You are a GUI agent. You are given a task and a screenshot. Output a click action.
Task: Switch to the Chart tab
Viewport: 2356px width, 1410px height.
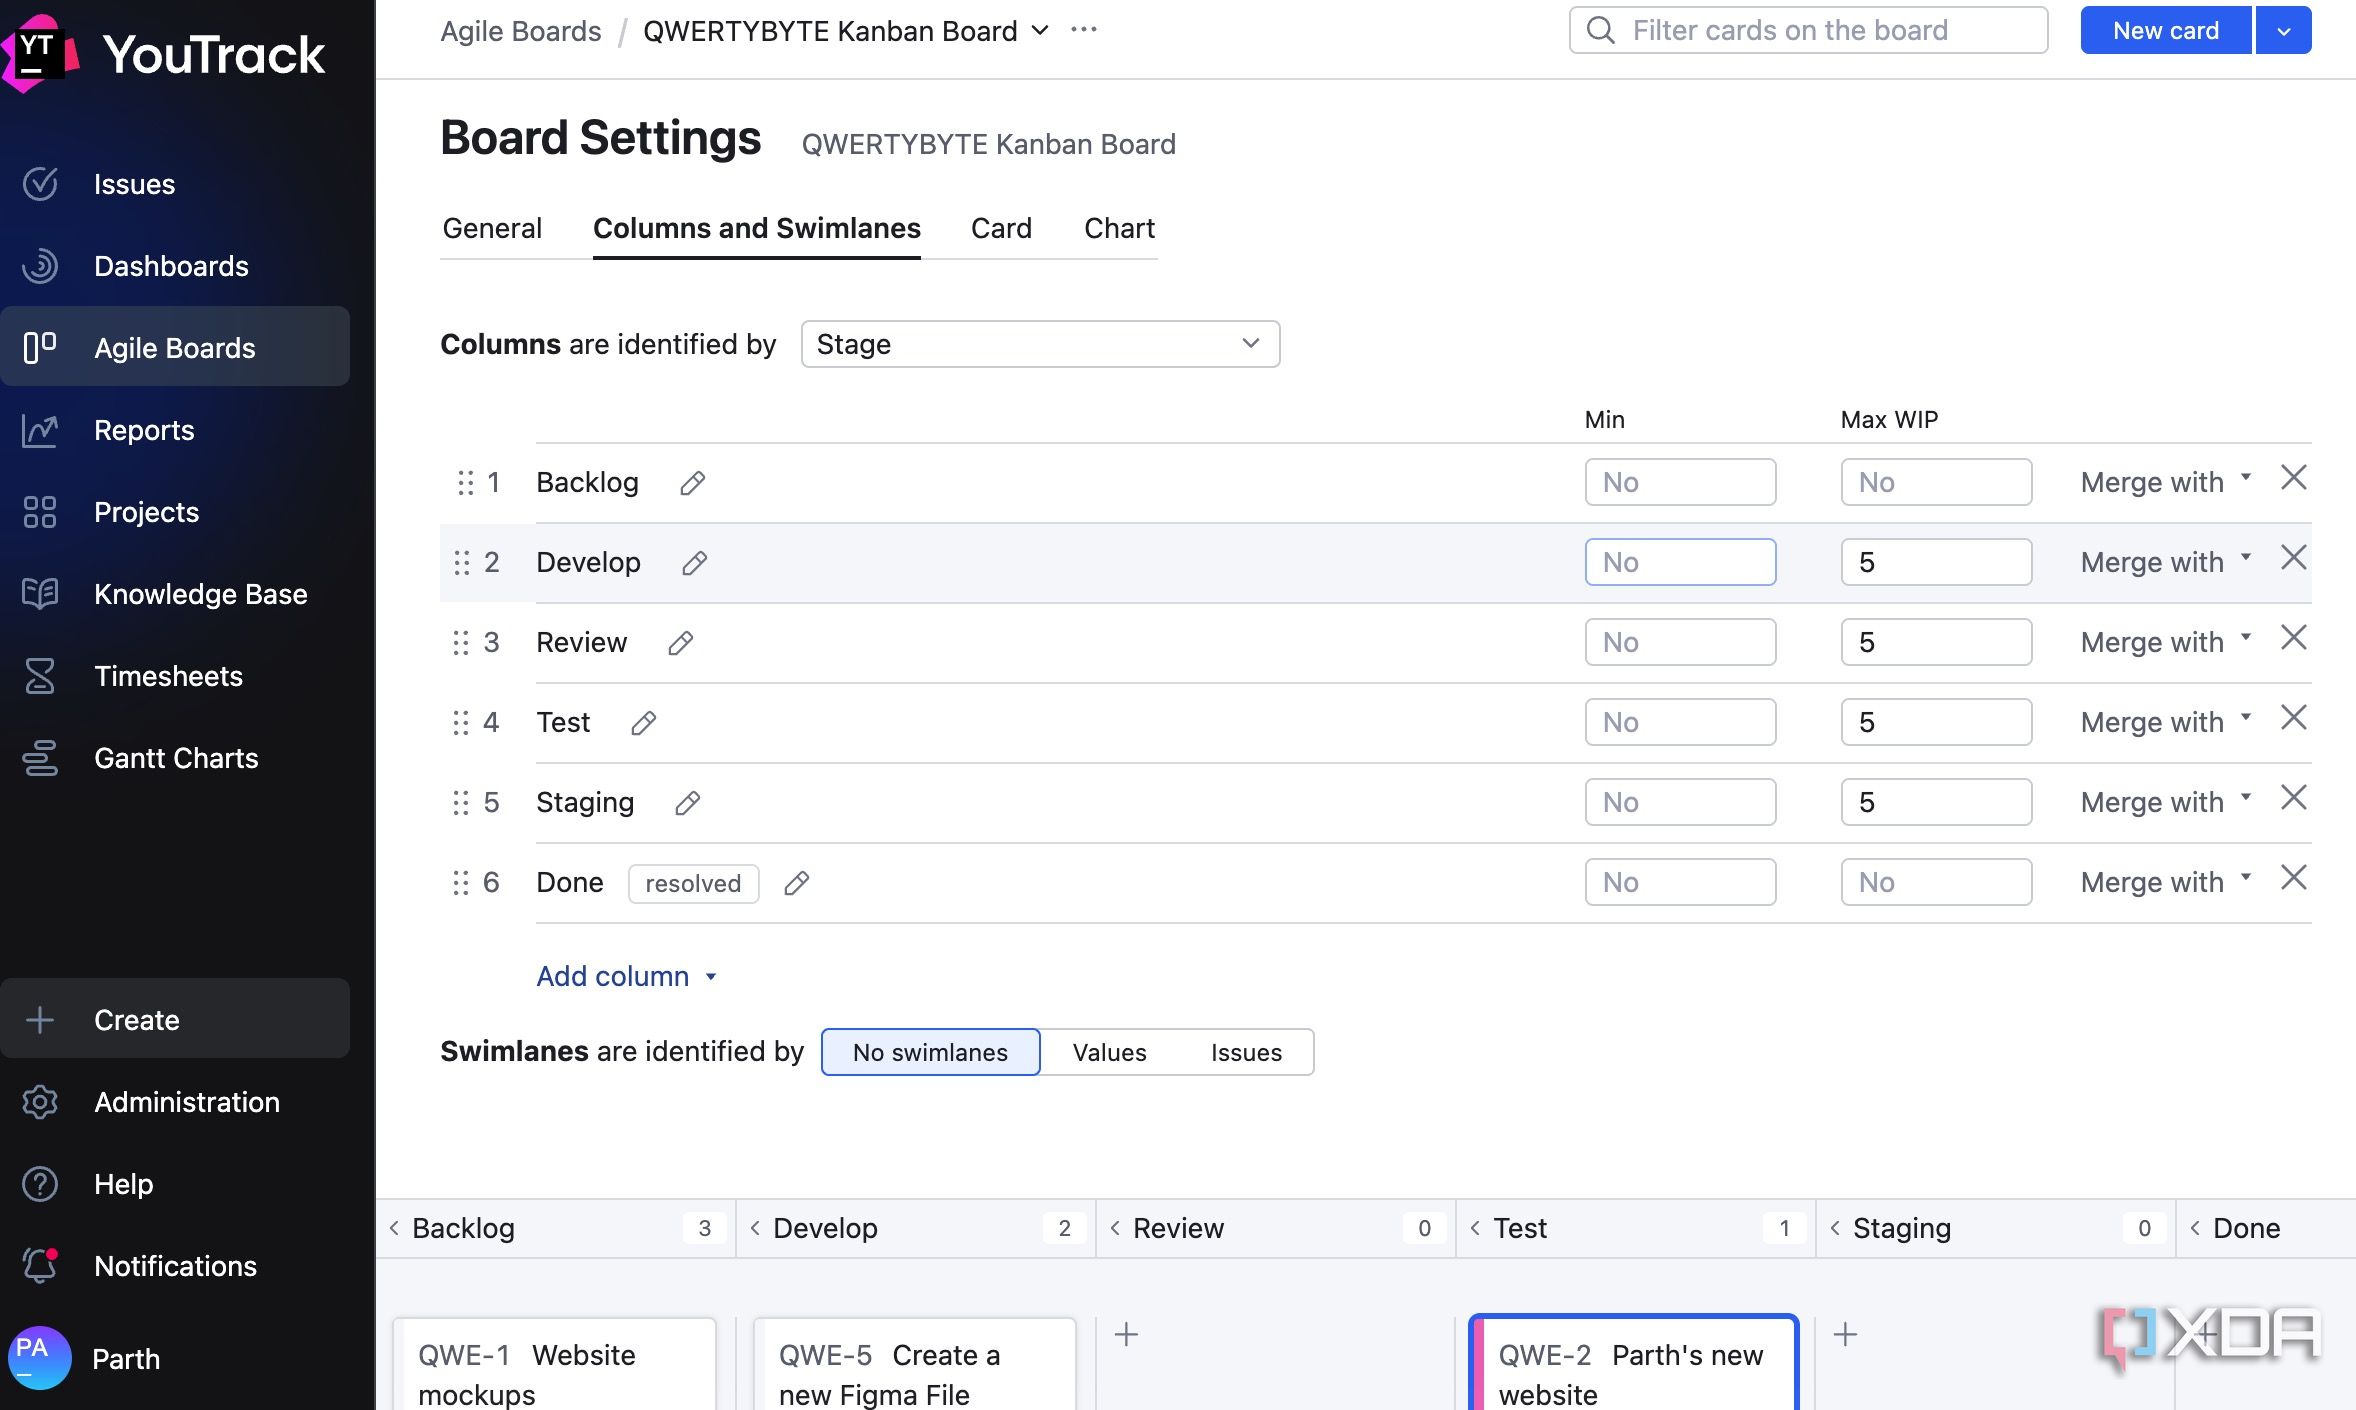tap(1119, 228)
